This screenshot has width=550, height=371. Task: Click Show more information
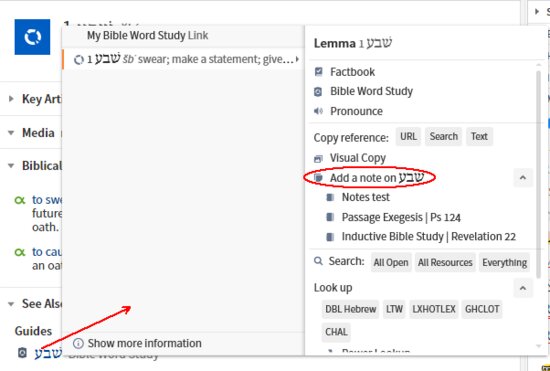tap(145, 343)
